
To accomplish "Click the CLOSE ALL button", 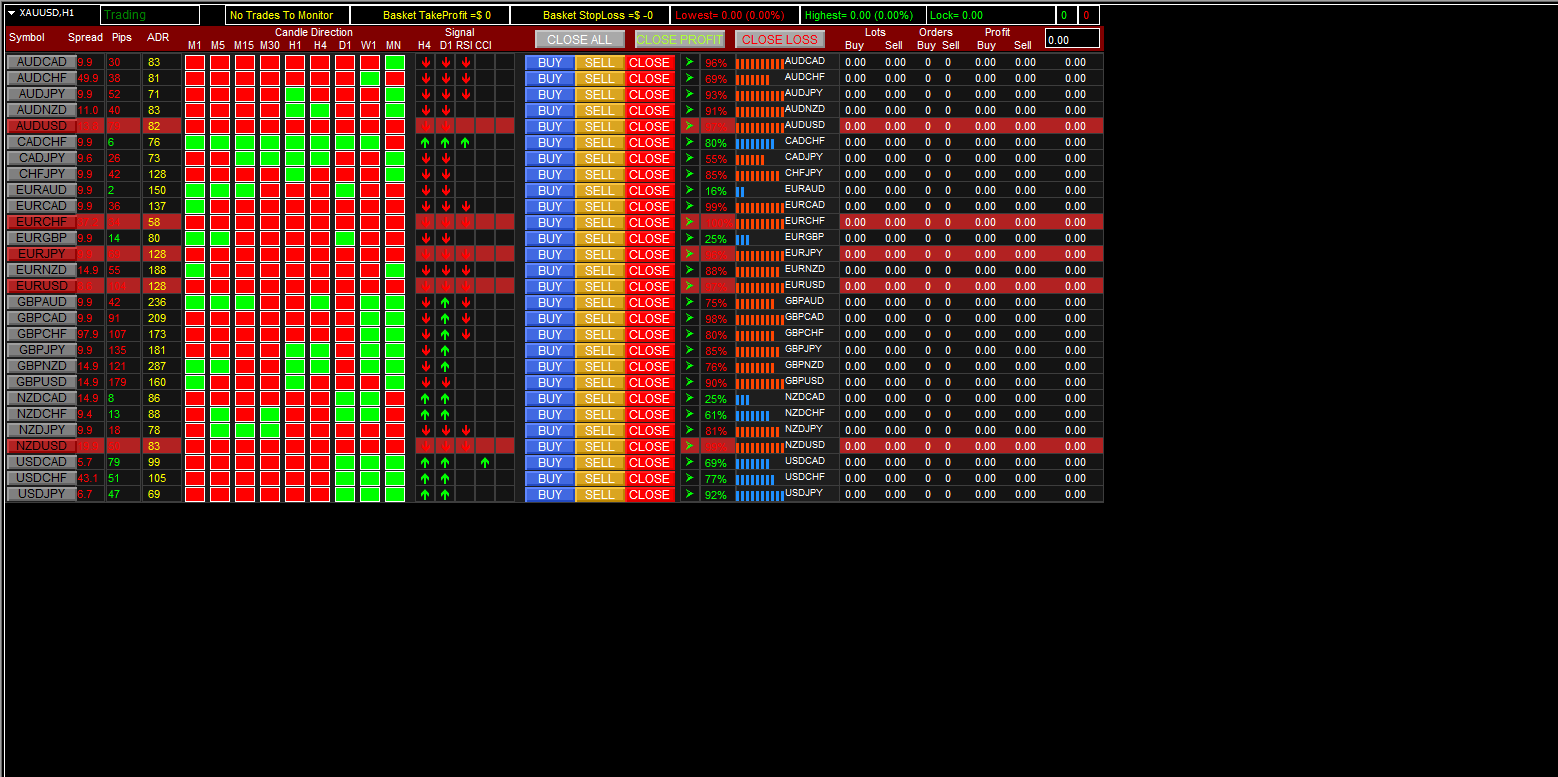I will click(580, 39).
